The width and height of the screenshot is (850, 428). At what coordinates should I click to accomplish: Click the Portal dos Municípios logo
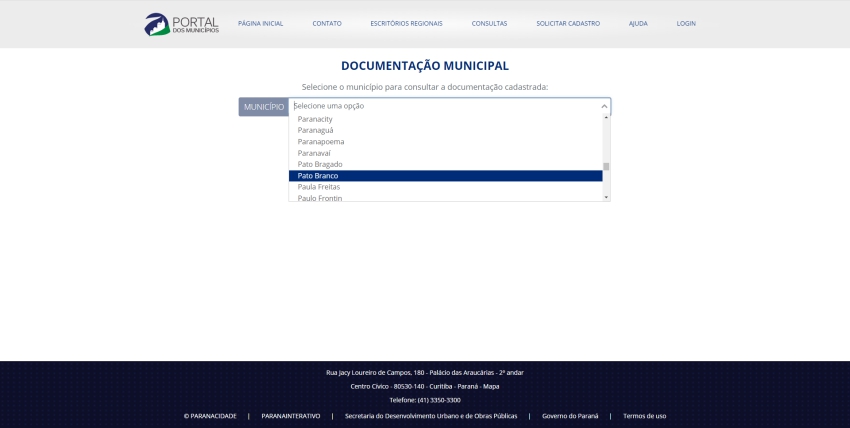point(181,24)
